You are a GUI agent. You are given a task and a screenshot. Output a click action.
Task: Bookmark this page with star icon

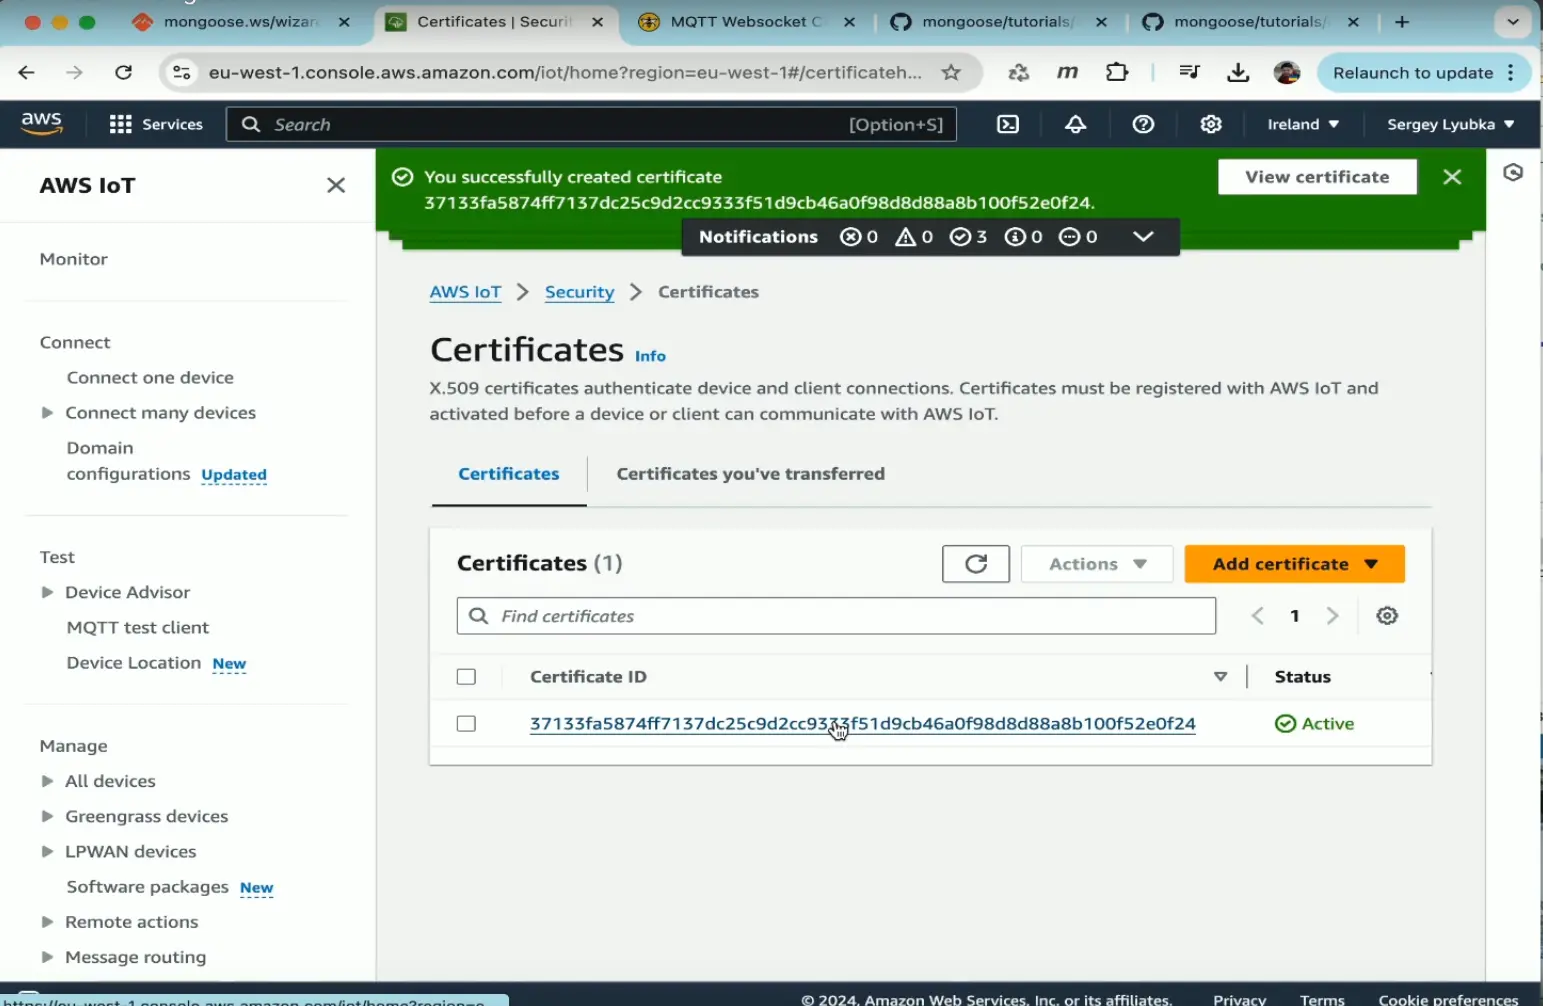point(951,72)
